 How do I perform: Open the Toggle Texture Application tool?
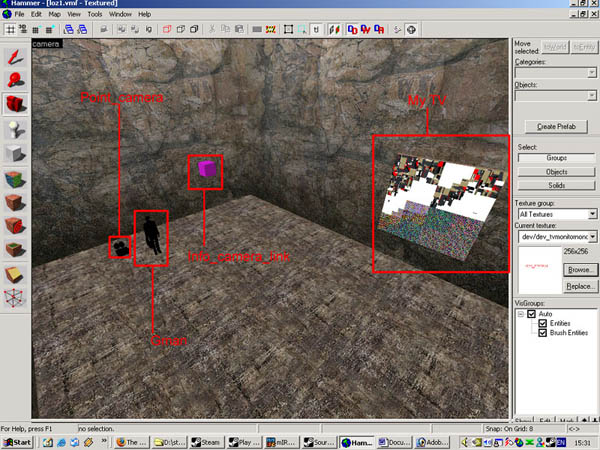pyautogui.click(x=15, y=179)
